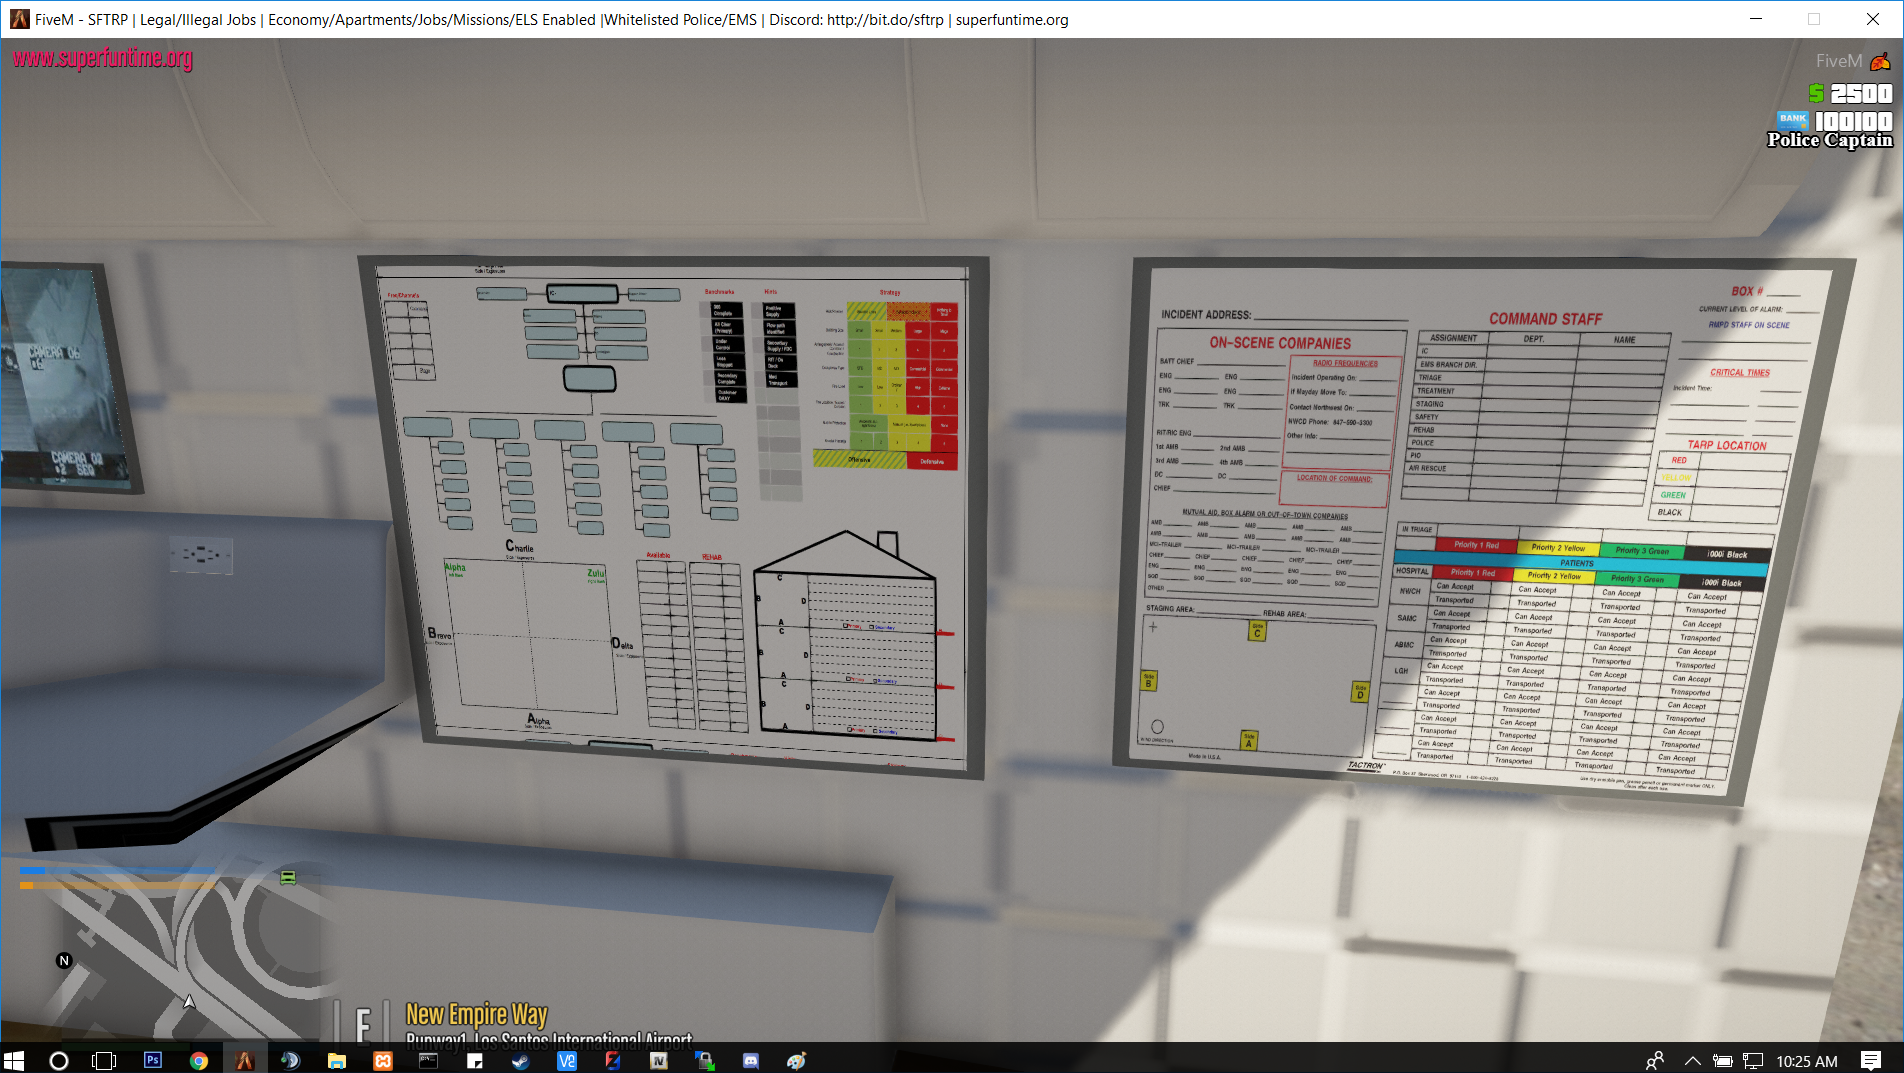This screenshot has width=1904, height=1073.
Task: Open the XAMPP taskbar icon
Action: 383,1060
